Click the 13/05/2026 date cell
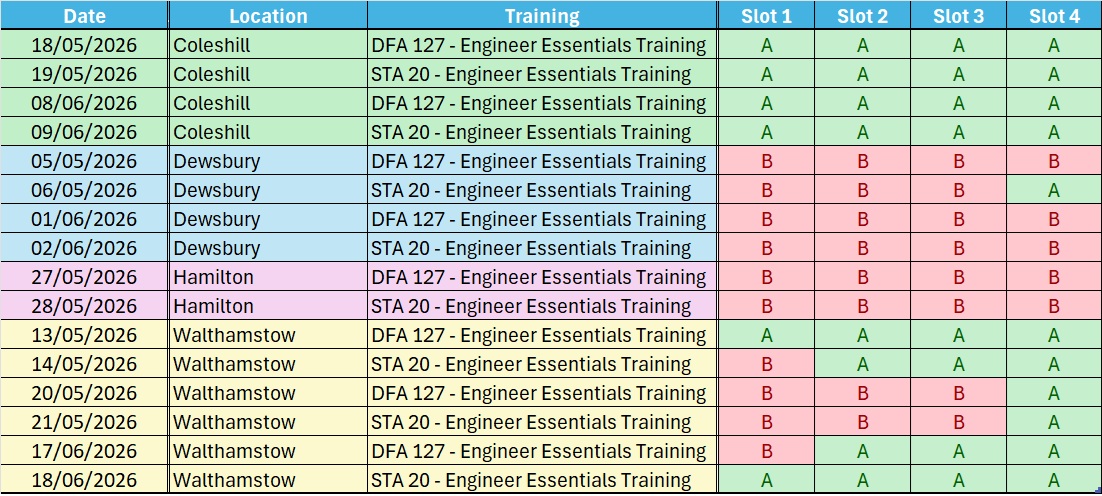 pyautogui.click(x=84, y=335)
